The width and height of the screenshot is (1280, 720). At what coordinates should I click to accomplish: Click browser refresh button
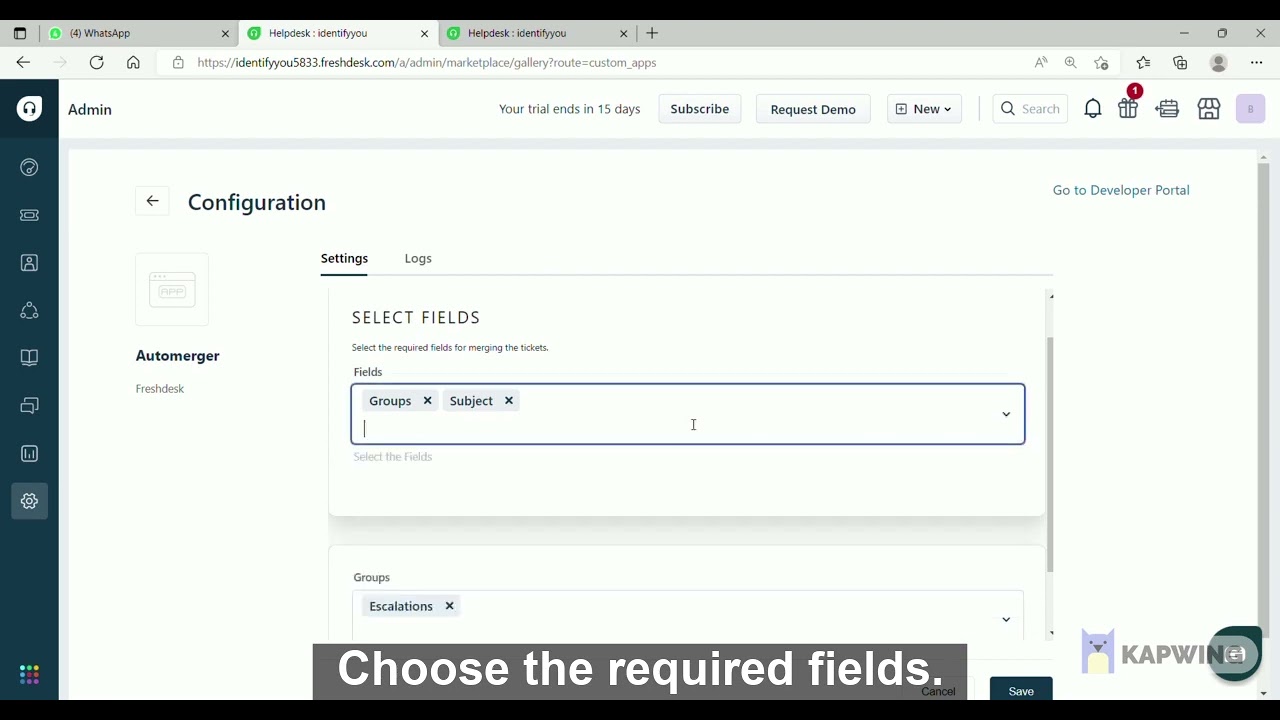(x=96, y=62)
